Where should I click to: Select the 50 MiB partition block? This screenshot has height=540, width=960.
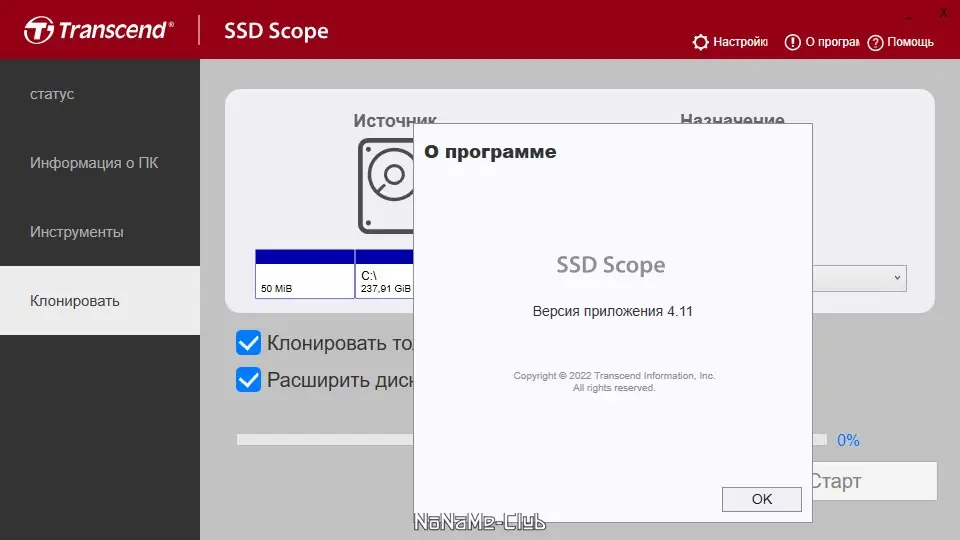pyautogui.click(x=305, y=274)
